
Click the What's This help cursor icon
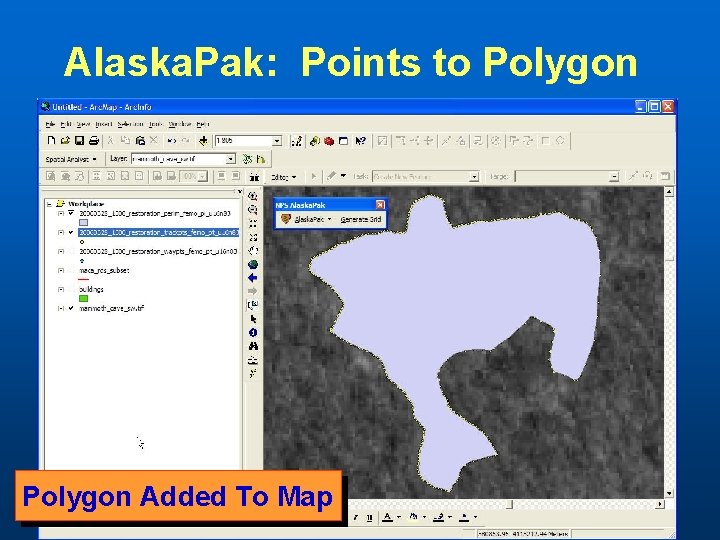360,141
